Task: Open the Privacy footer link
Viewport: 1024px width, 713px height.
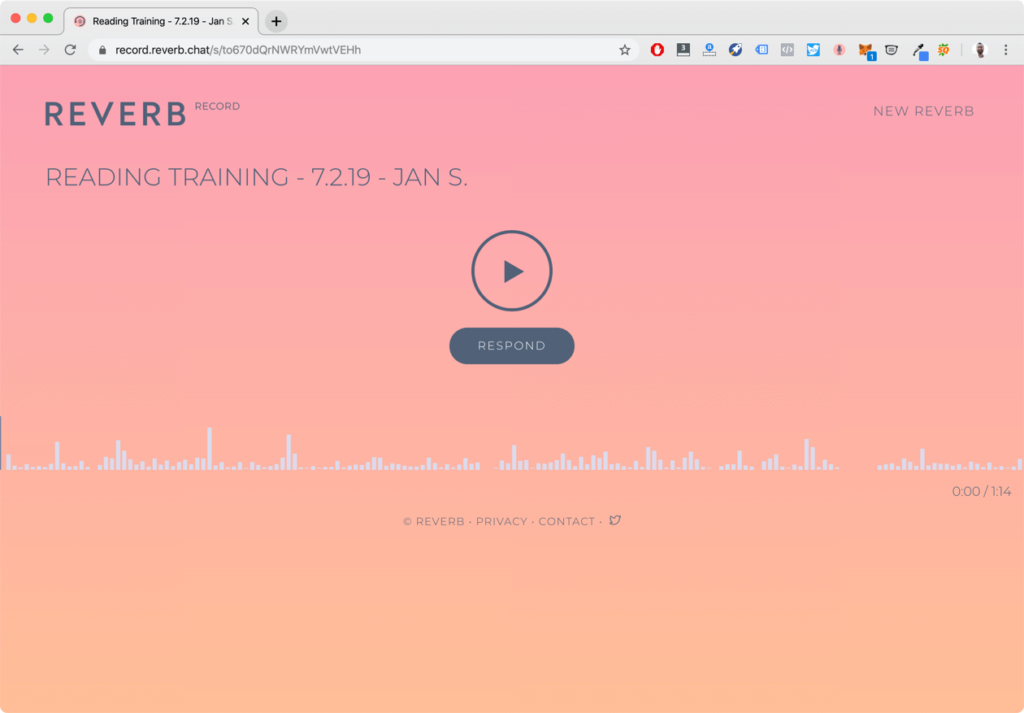Action: [501, 521]
